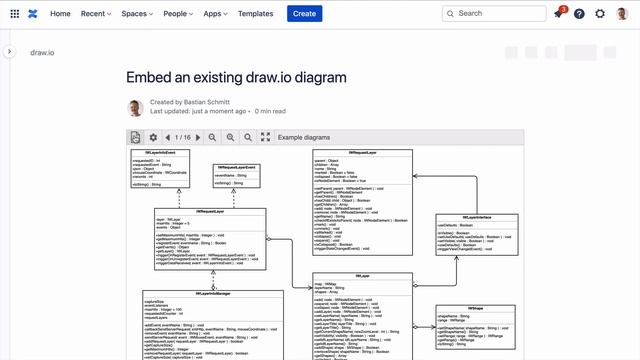
Task: Go to previous diagram page arrow
Action: click(x=168, y=138)
